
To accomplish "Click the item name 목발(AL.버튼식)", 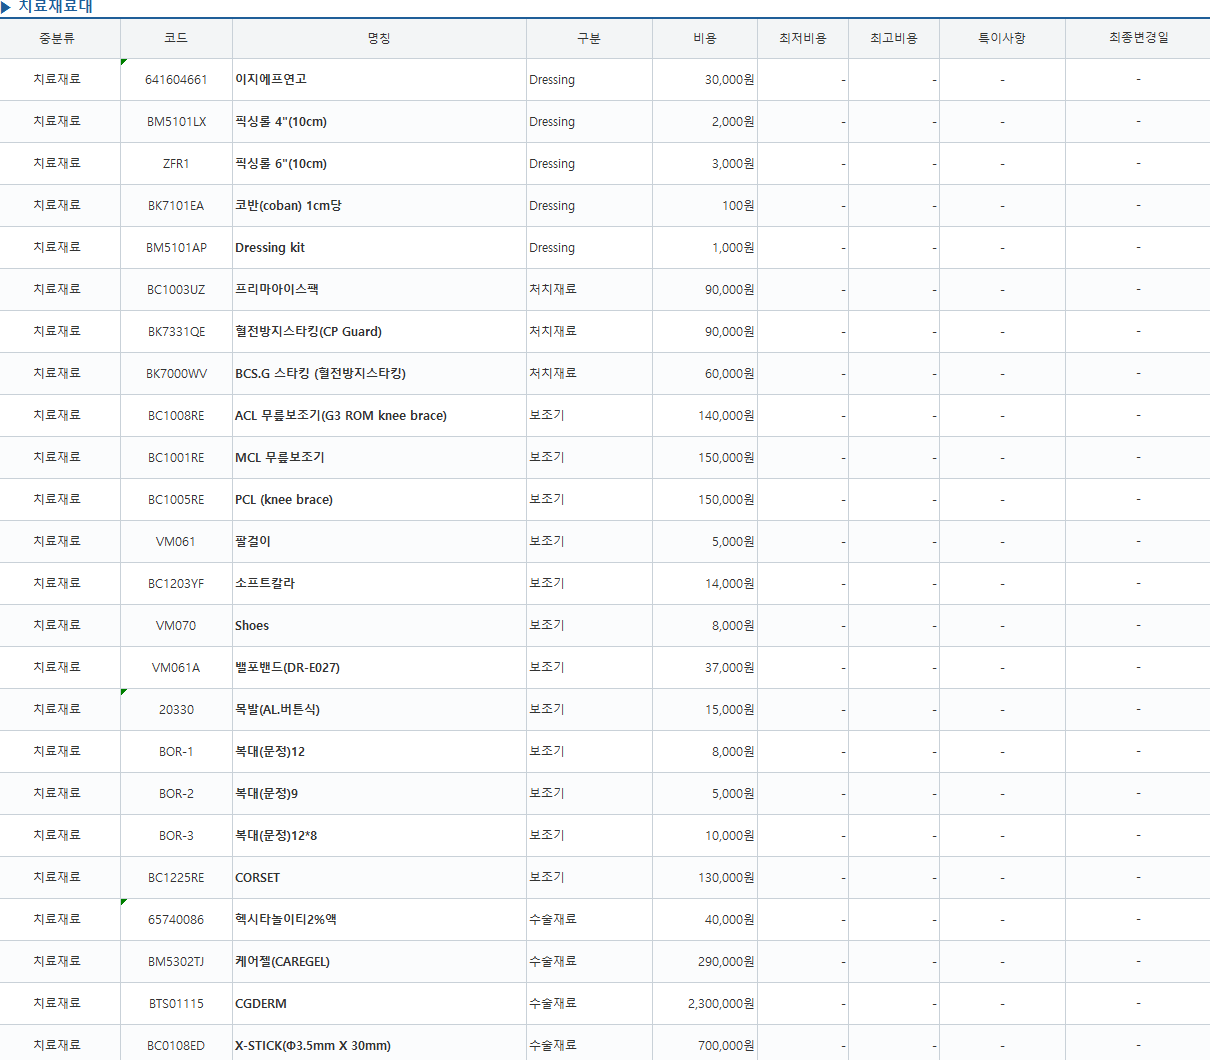I will [277, 709].
